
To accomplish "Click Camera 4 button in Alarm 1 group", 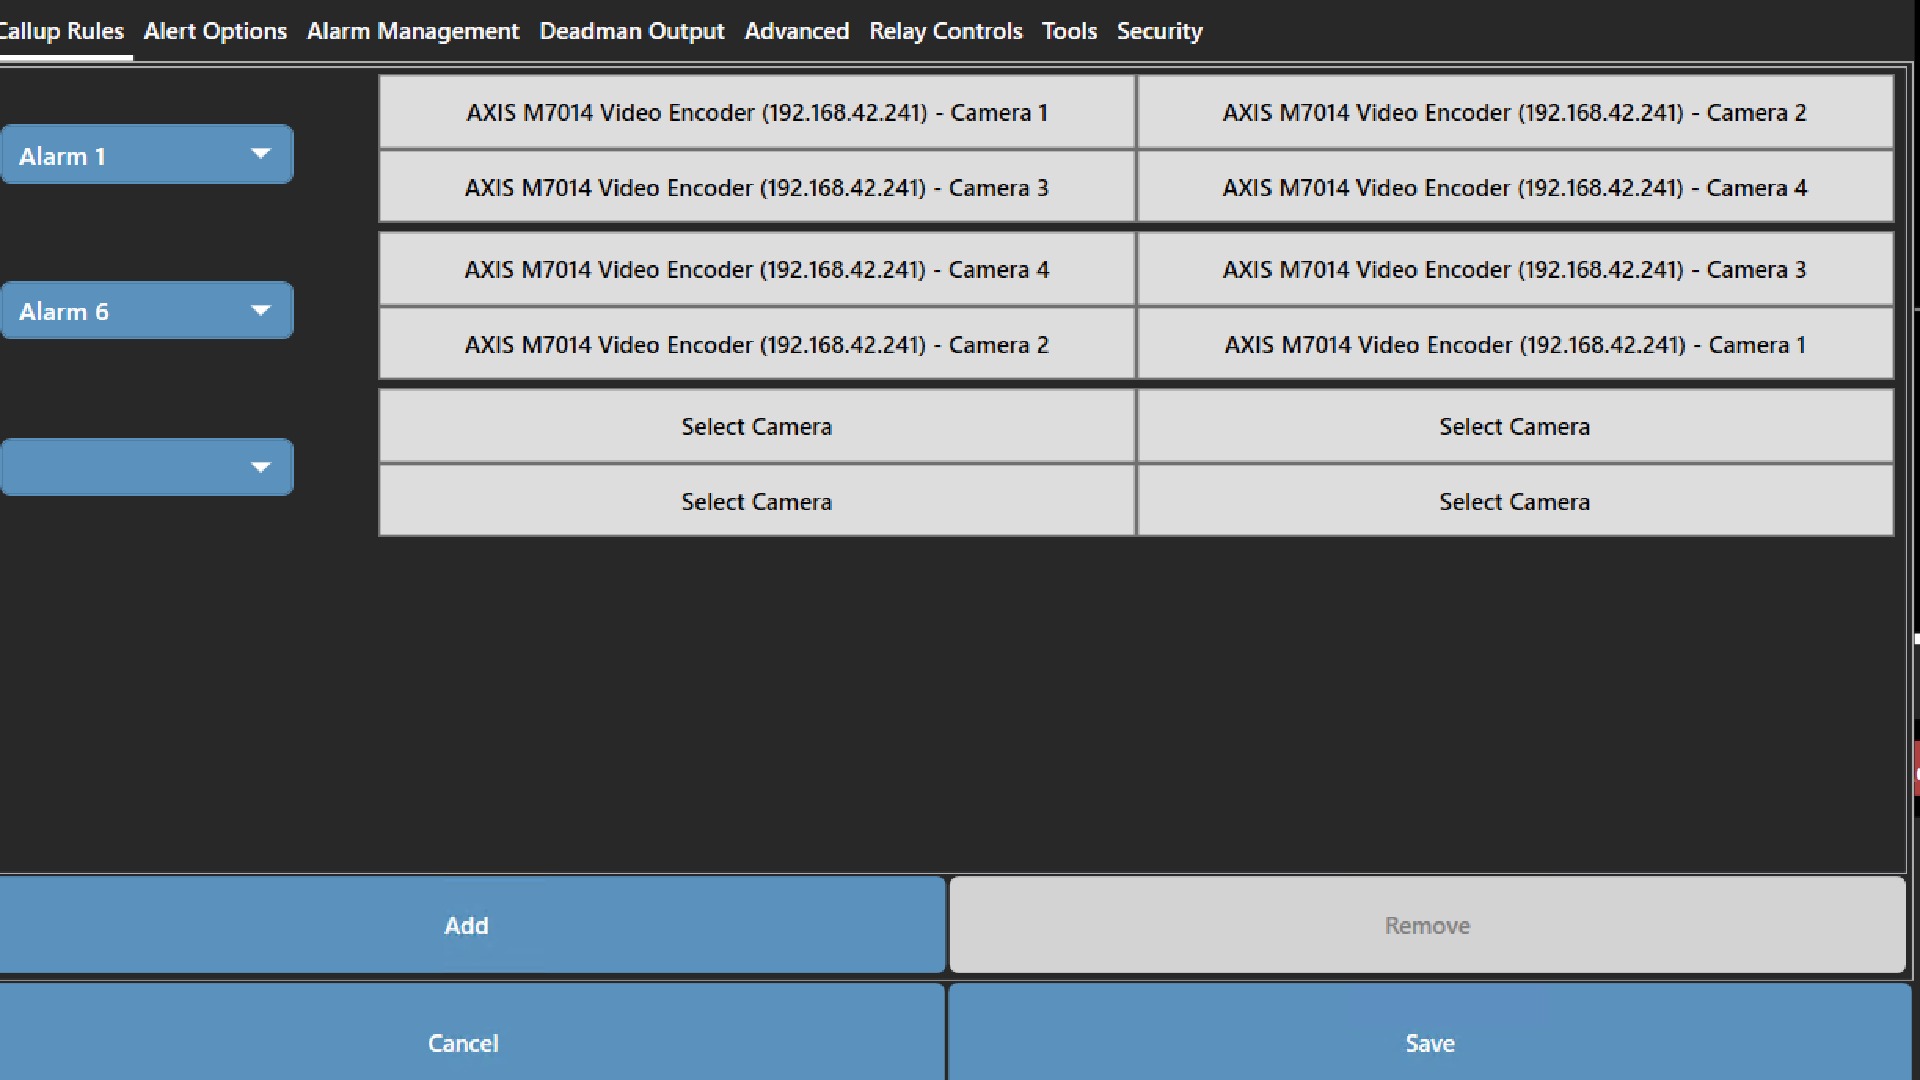I will (1515, 187).
